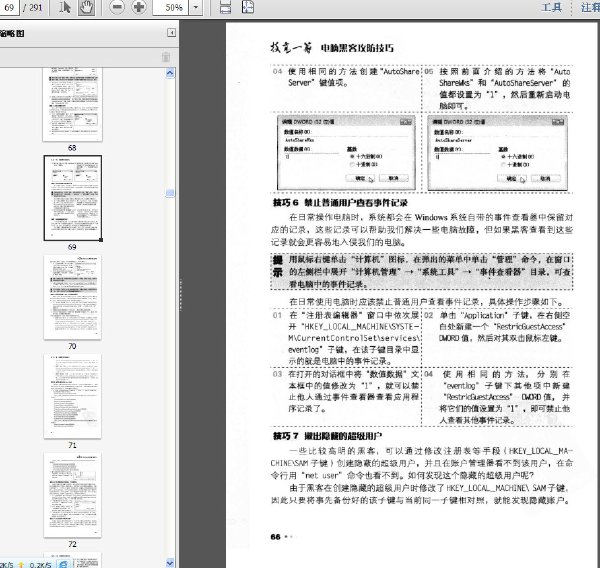Select the fit-width scrolling page view icon

[225, 7]
